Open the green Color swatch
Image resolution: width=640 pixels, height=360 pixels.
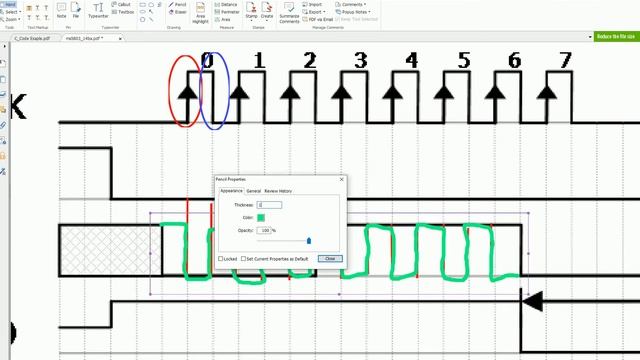click(261, 218)
